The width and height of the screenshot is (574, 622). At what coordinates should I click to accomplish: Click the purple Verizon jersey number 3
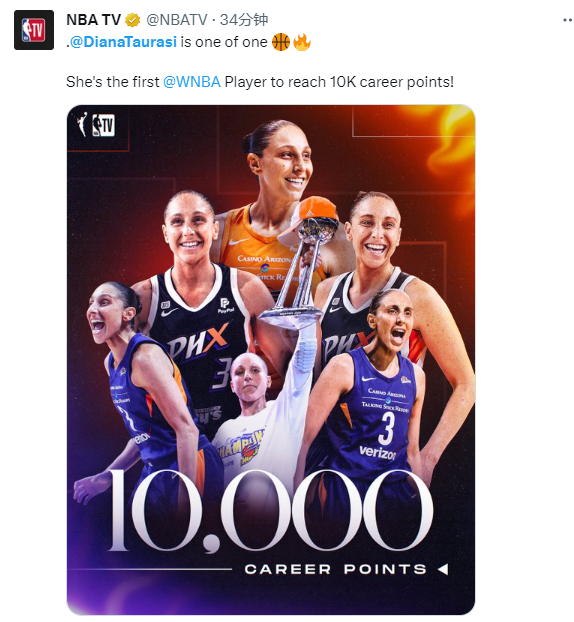[386, 428]
